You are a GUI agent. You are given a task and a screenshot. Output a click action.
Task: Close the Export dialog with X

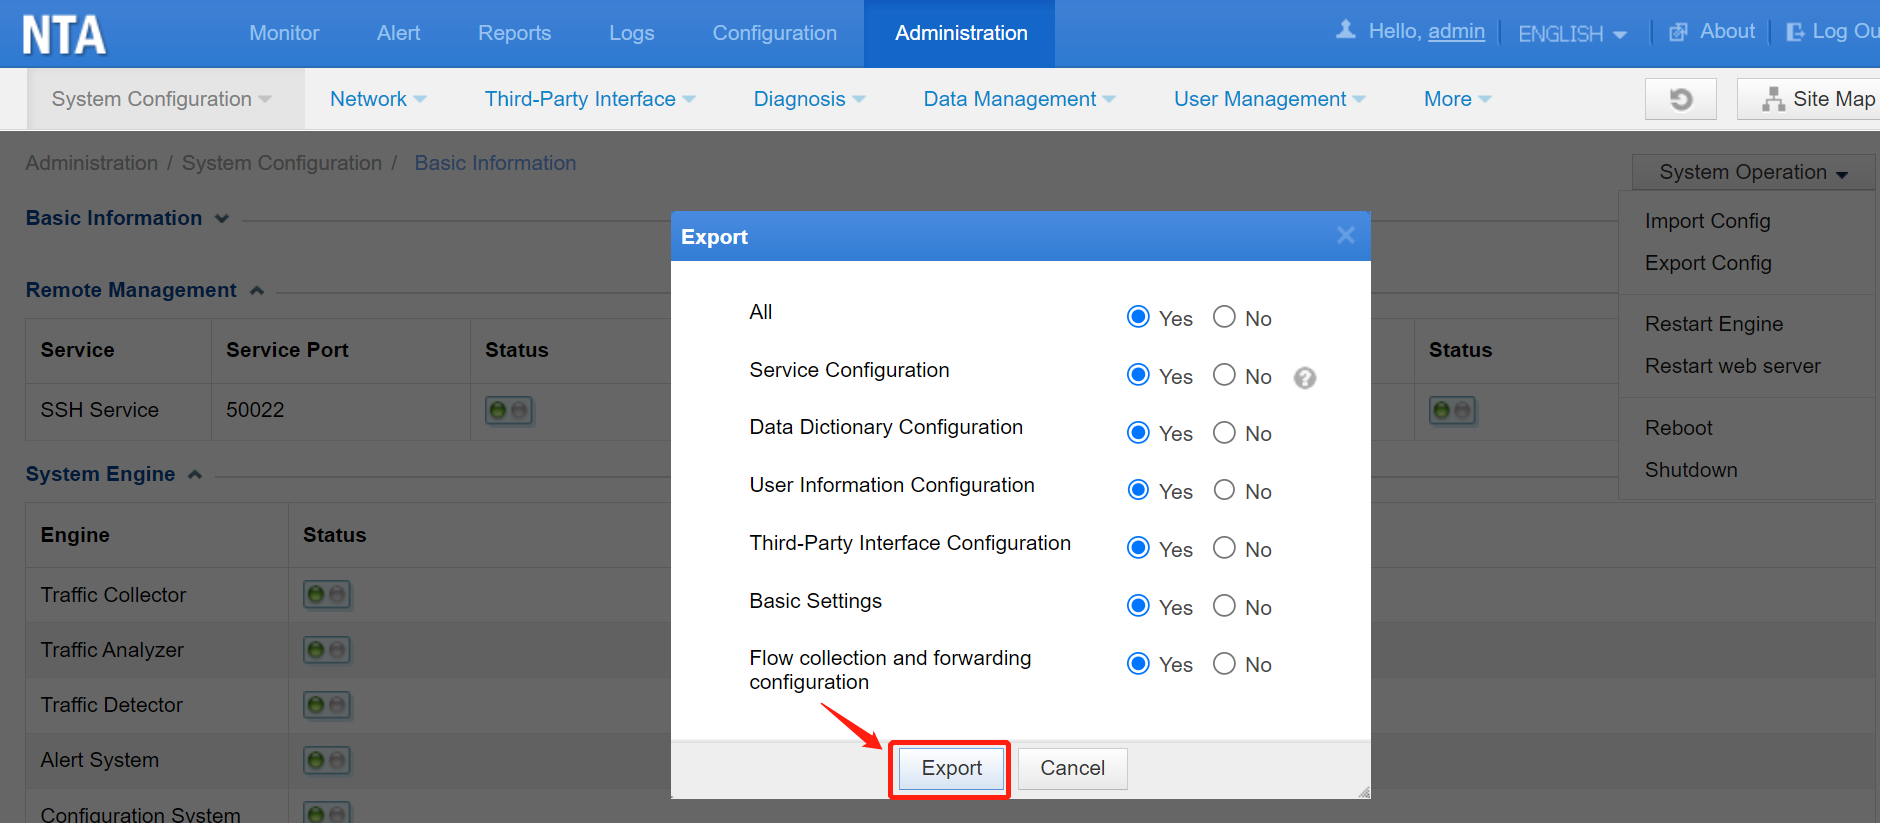click(1345, 235)
